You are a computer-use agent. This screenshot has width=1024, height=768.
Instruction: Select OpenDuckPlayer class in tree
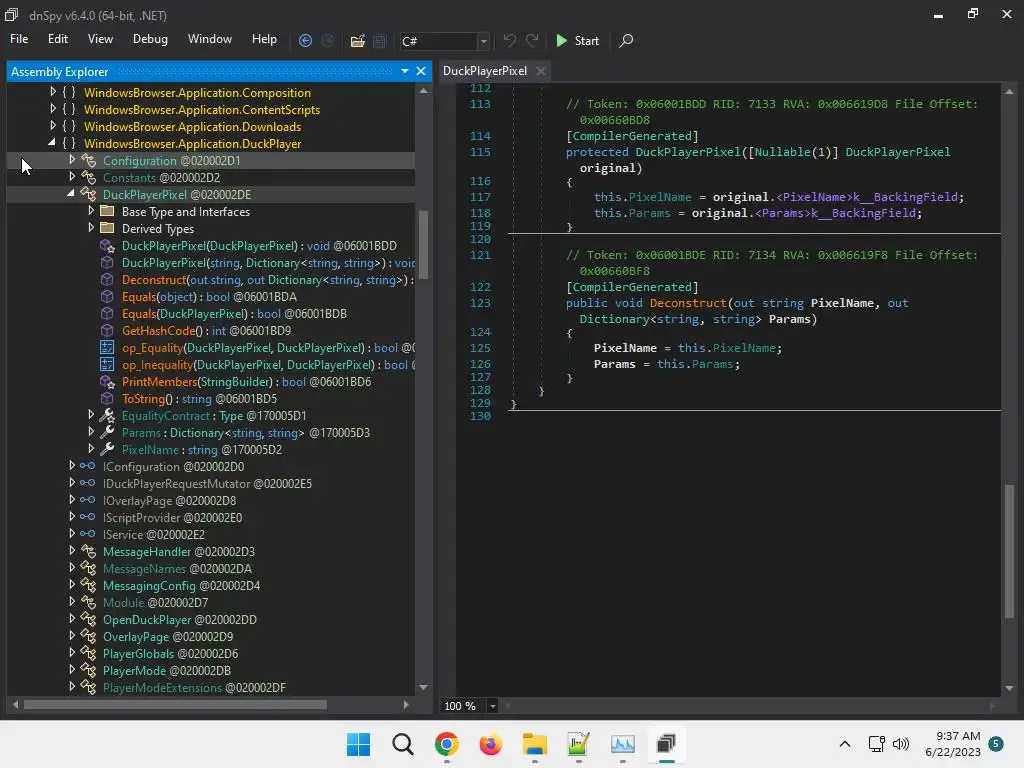click(x=180, y=619)
